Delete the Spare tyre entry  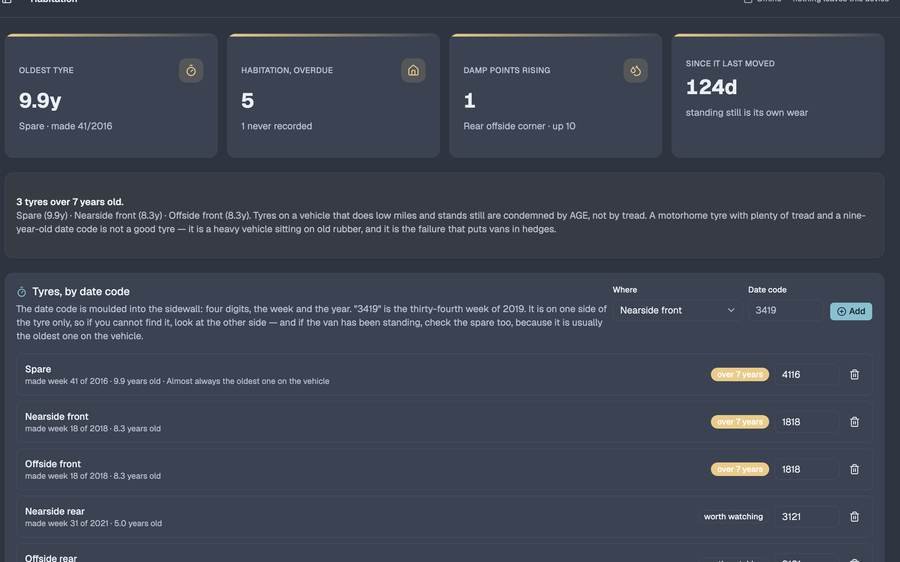[854, 374]
